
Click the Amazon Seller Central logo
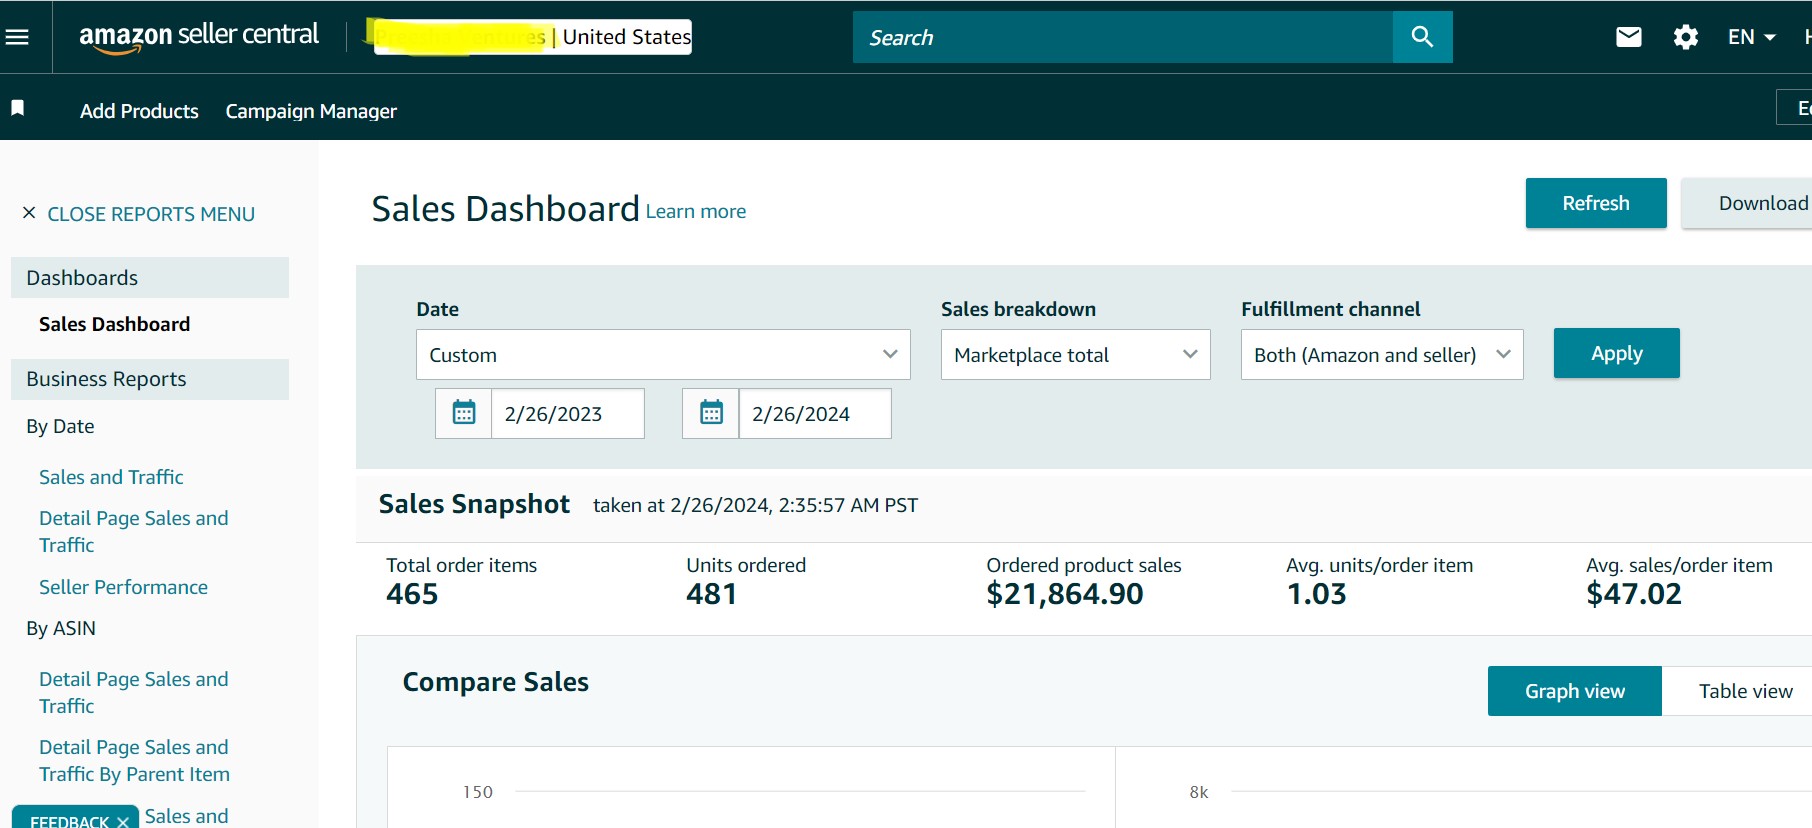point(199,36)
